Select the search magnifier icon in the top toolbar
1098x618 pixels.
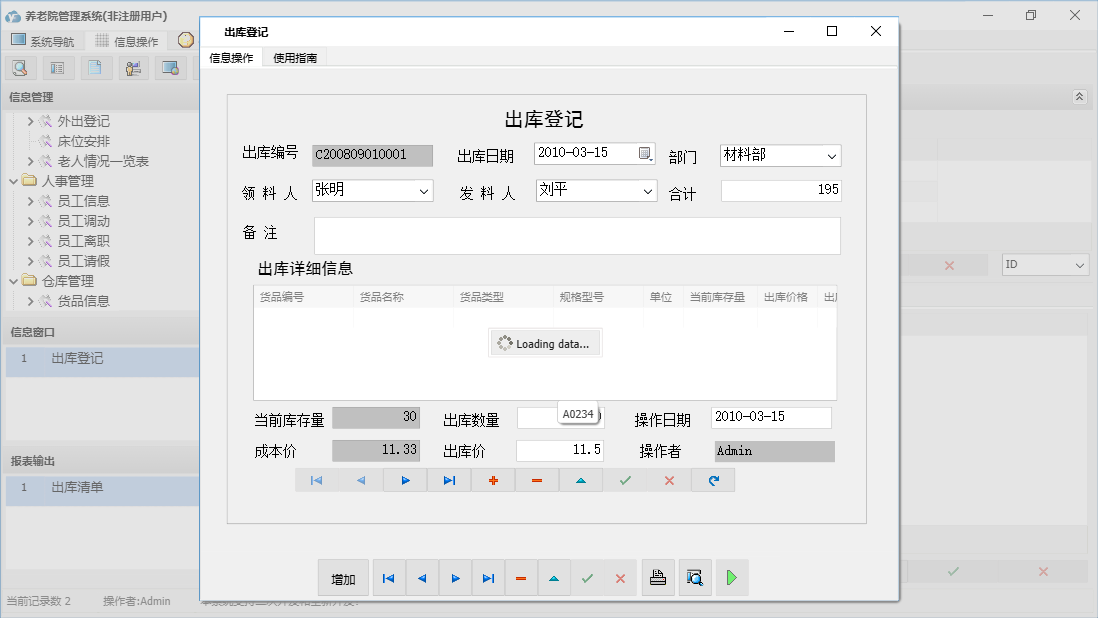point(20,67)
